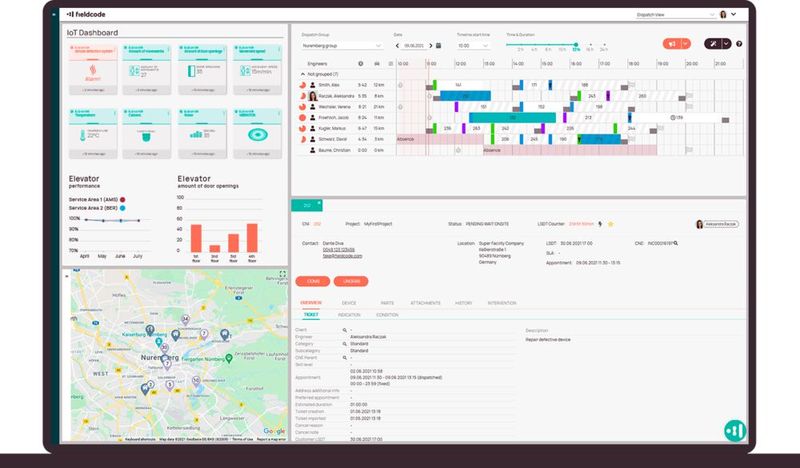
Task: Open the calendar date picker icon
Action: pos(438,45)
